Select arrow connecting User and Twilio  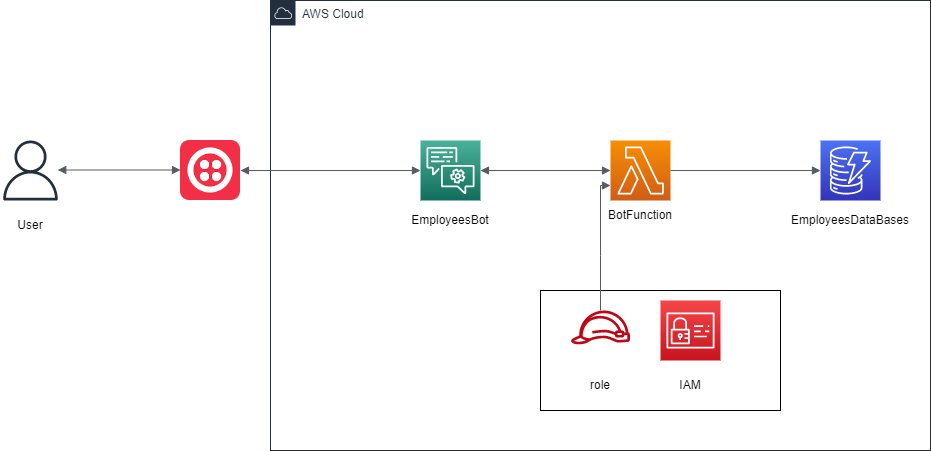tap(119, 170)
